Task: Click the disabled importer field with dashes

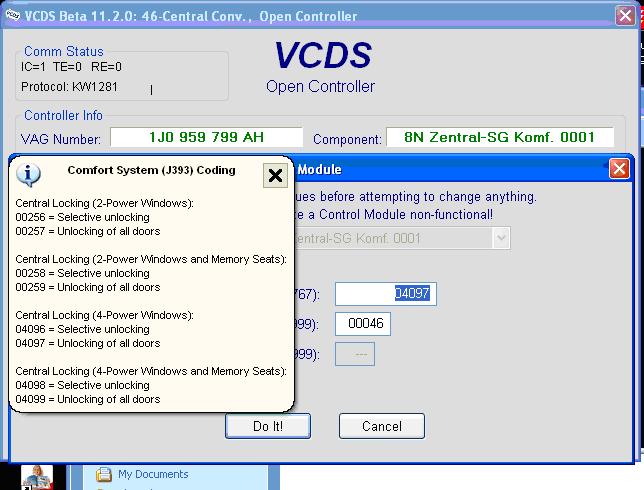Action: click(x=355, y=354)
